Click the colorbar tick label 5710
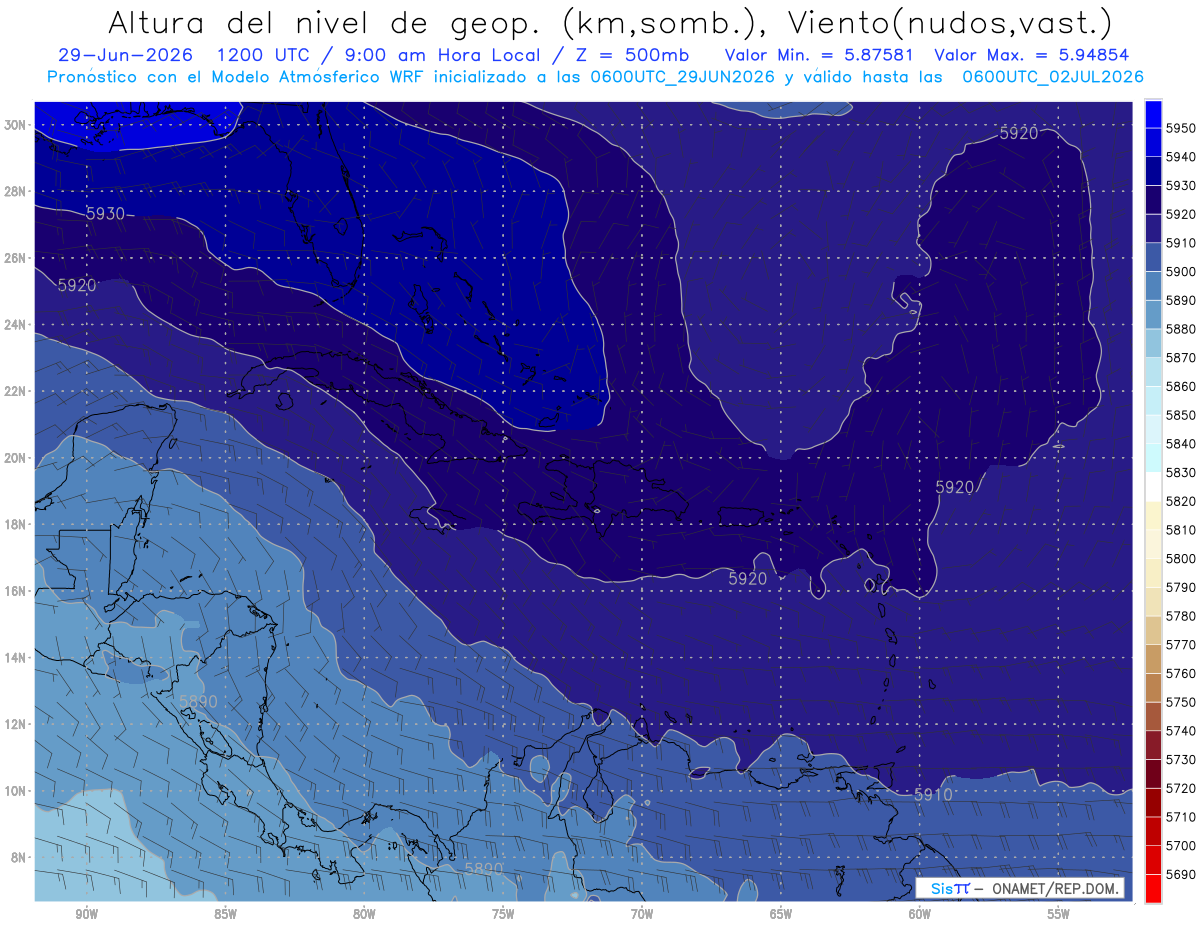Viewport: 1200px width, 927px height. pyautogui.click(x=1181, y=817)
